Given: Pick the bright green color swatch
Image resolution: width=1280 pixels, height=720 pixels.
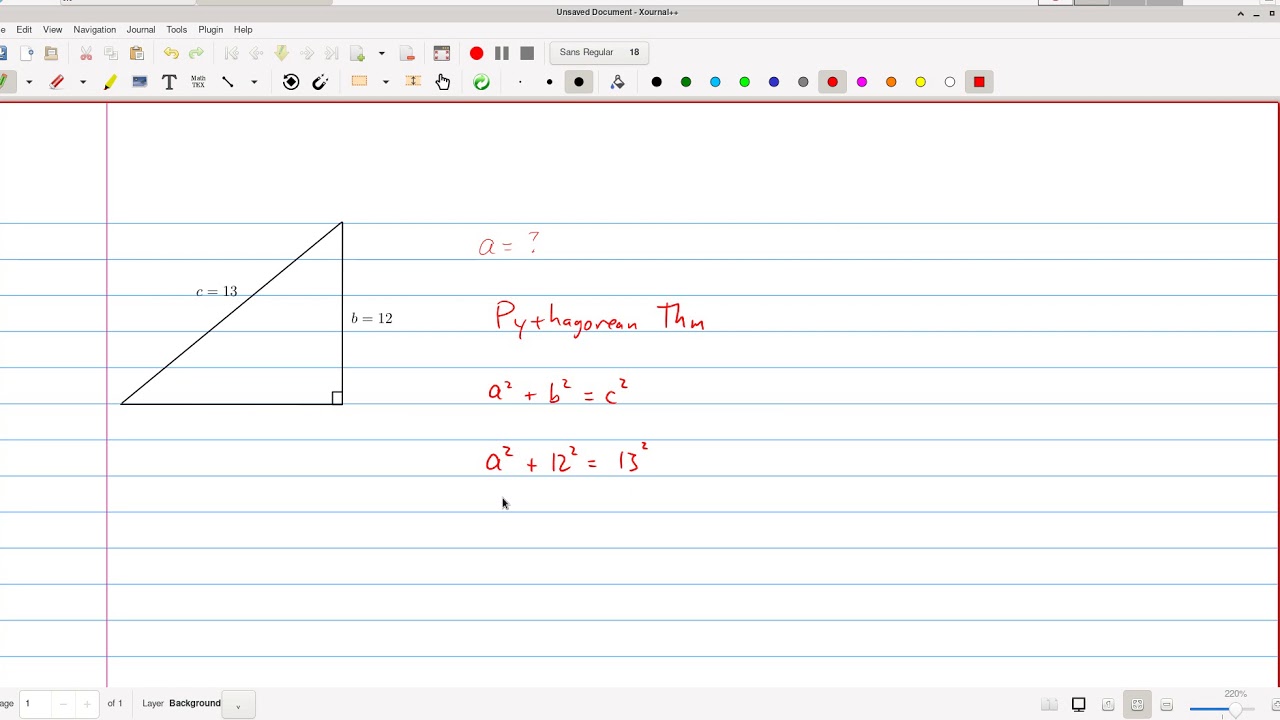Looking at the screenshot, I should click(745, 82).
